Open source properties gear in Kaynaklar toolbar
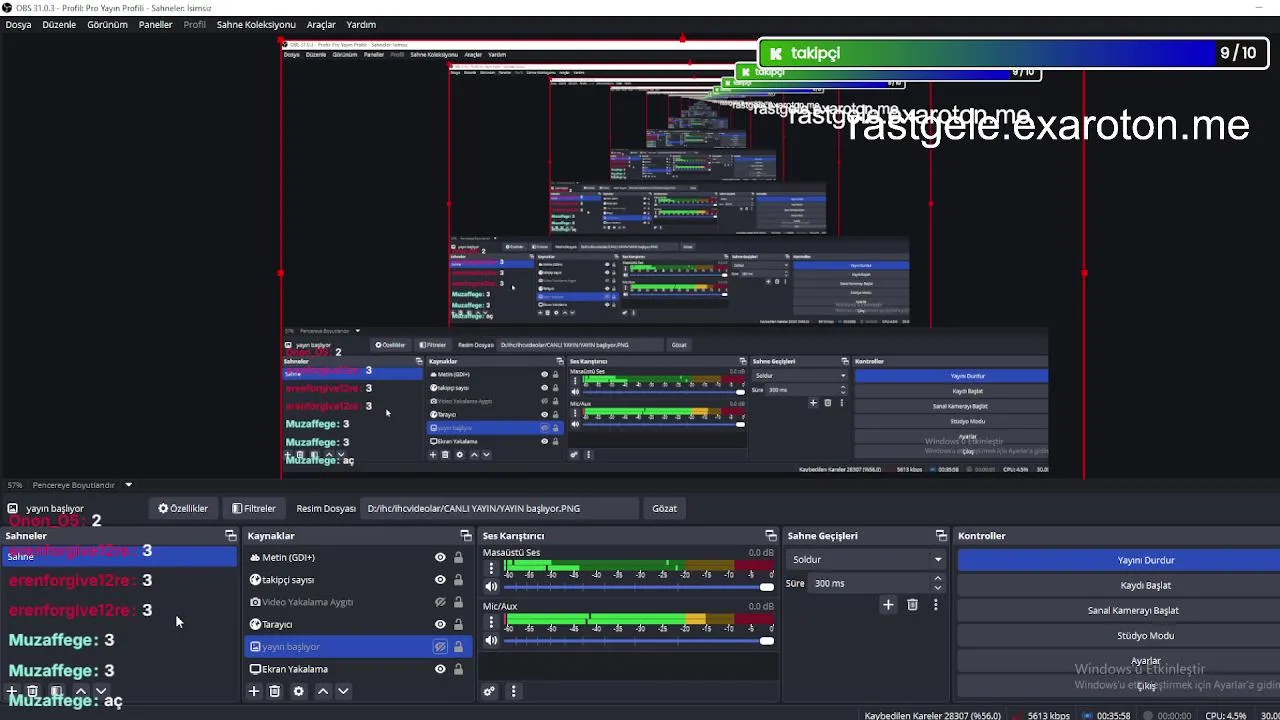 coord(298,691)
